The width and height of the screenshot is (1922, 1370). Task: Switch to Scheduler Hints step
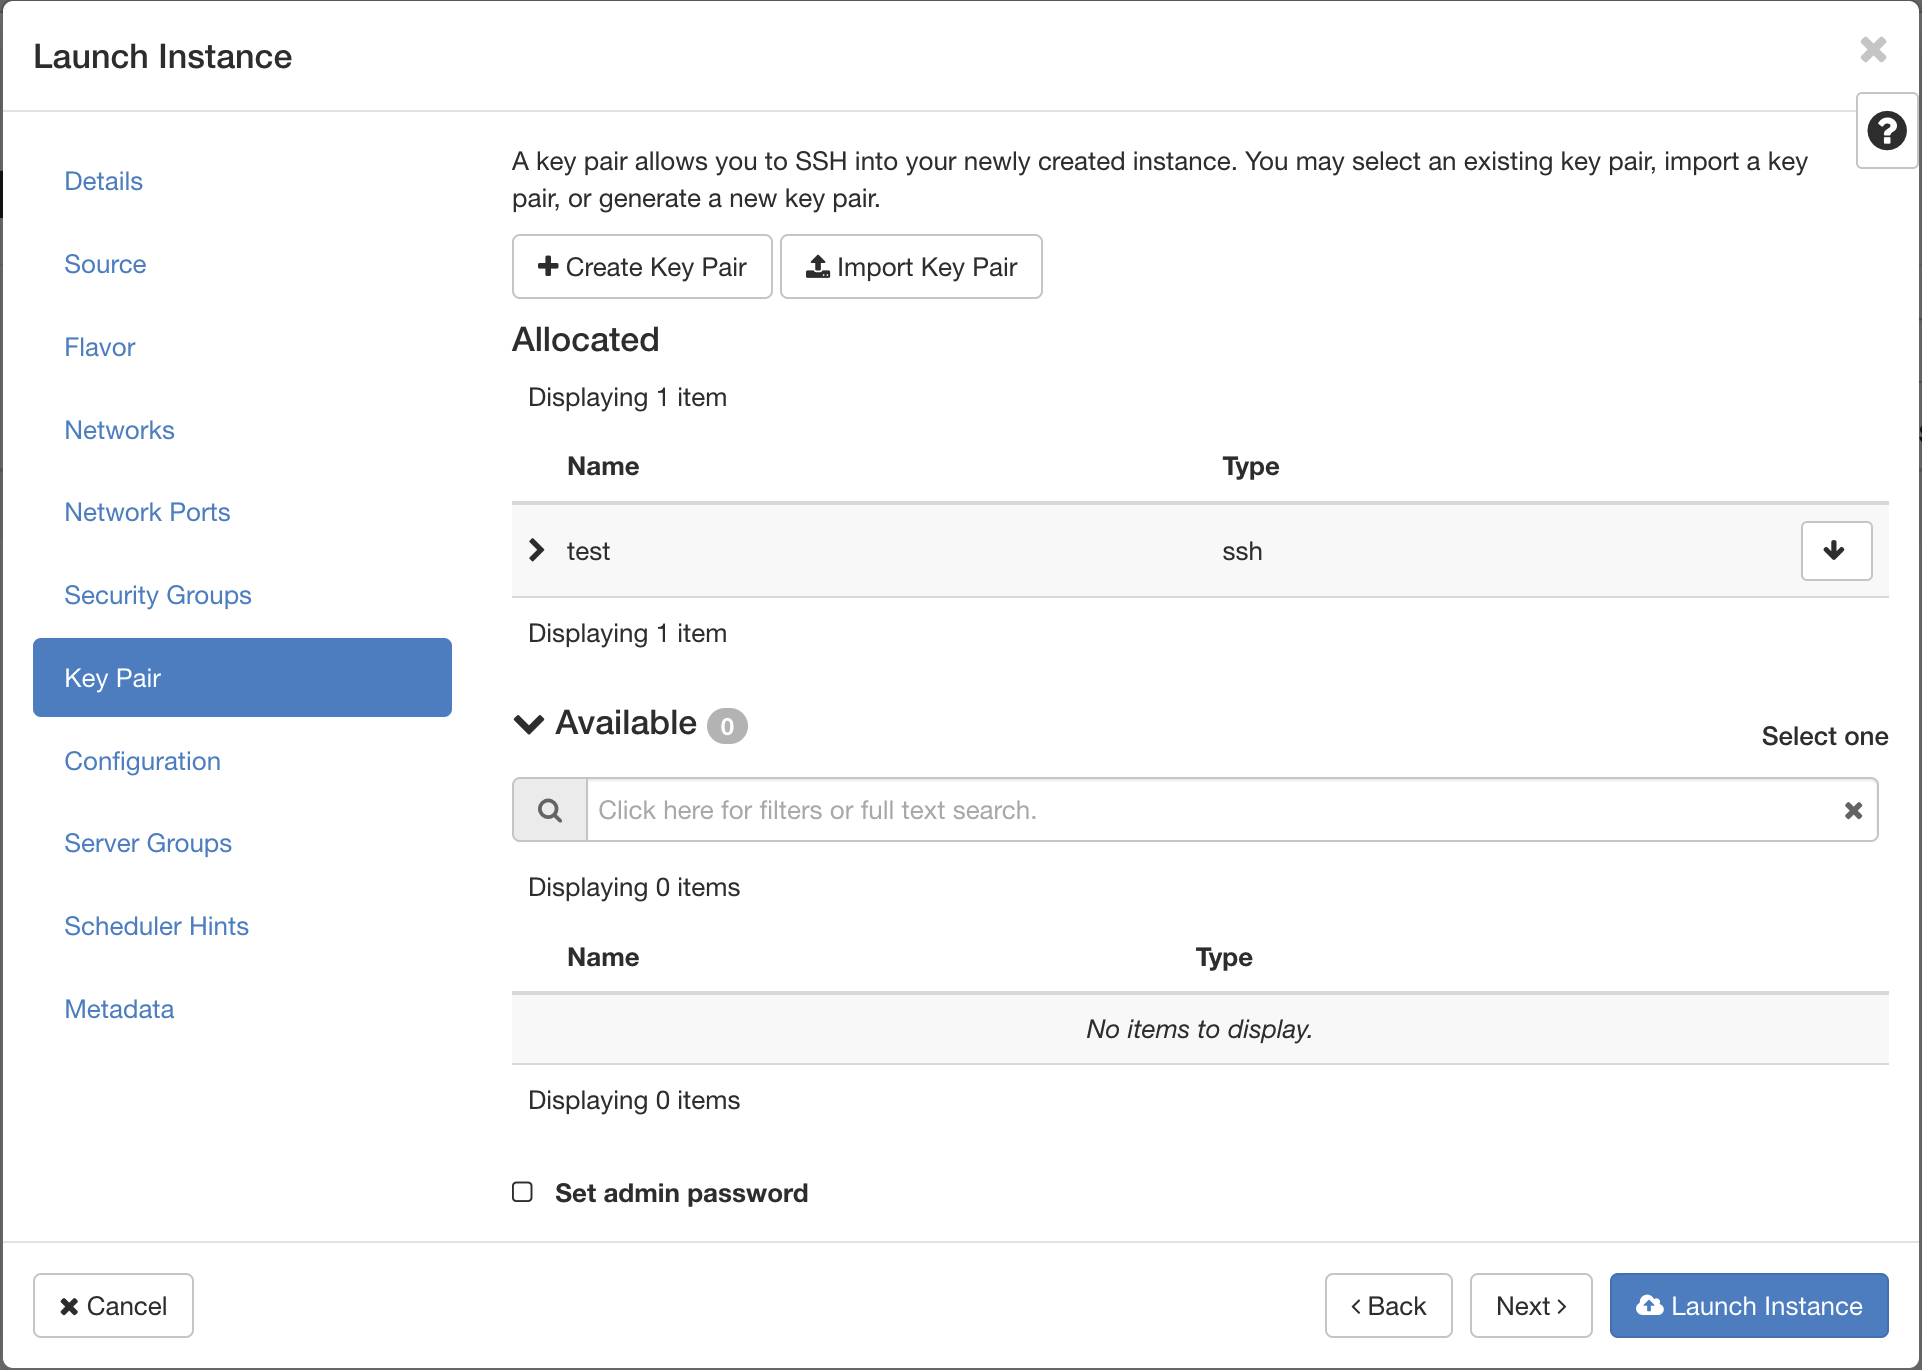157,926
